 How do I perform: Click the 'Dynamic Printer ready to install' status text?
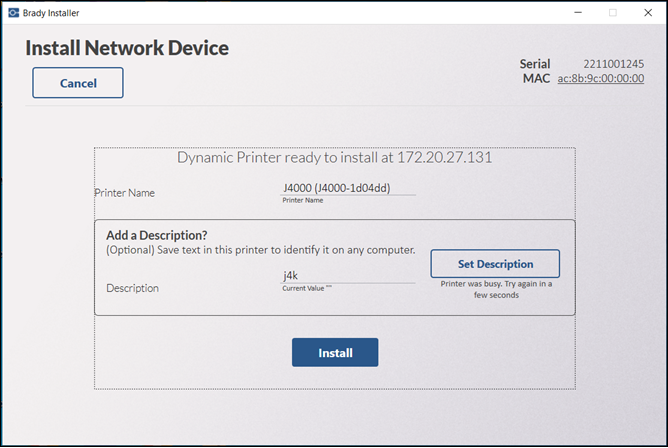335,158
